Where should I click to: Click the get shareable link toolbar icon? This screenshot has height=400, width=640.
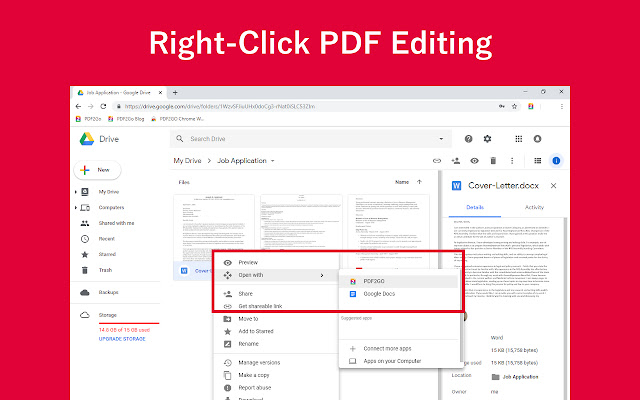pyautogui.click(x=437, y=161)
